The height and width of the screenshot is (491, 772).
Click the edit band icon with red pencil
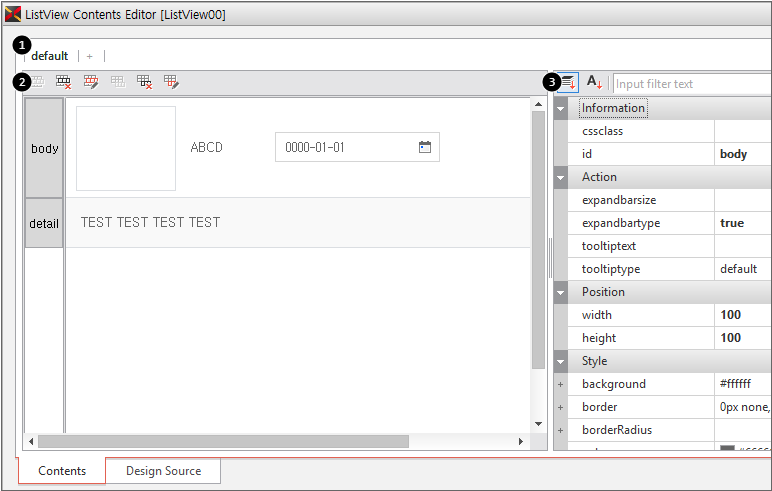coord(91,83)
